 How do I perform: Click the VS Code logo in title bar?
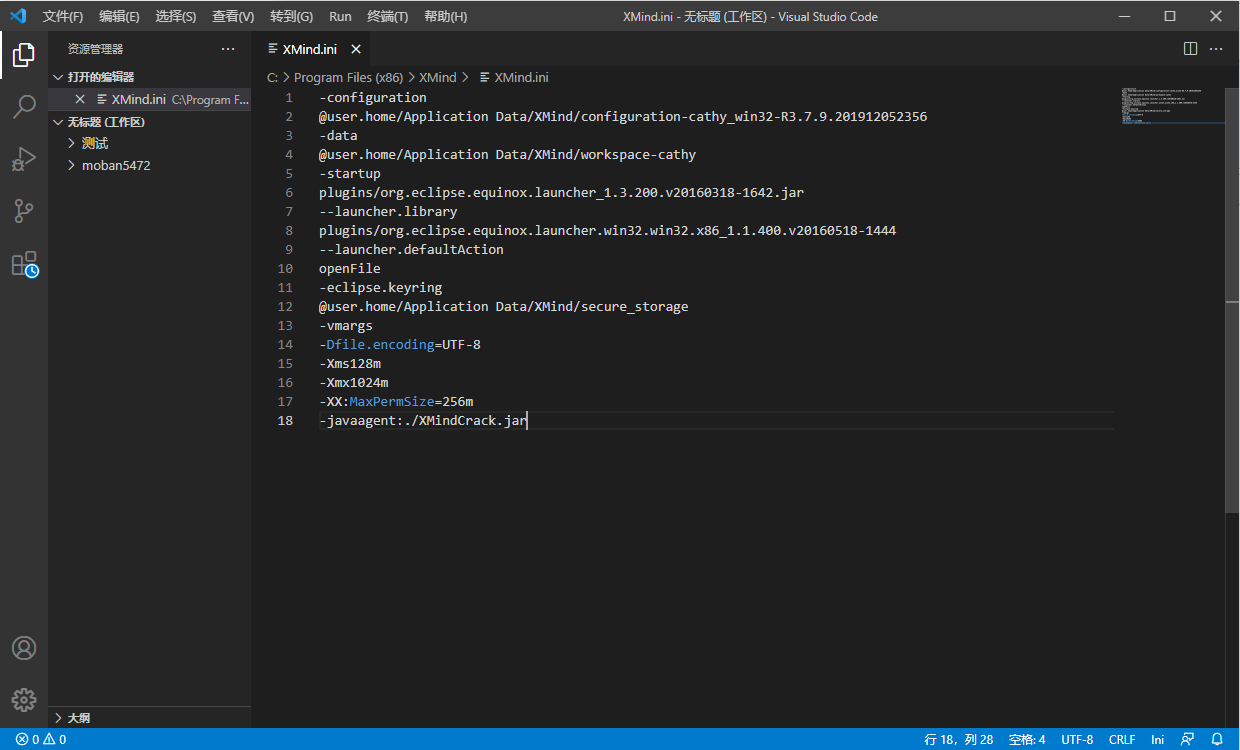(x=18, y=16)
